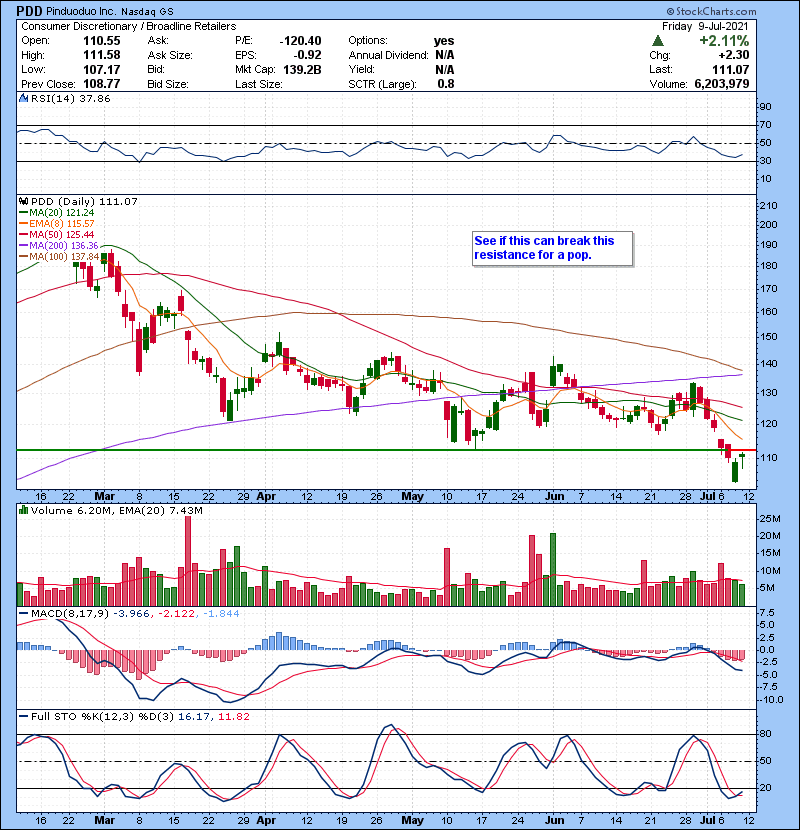Viewport: 800px width, 830px height.
Task: Click the Options value yes
Action: click(x=444, y=41)
